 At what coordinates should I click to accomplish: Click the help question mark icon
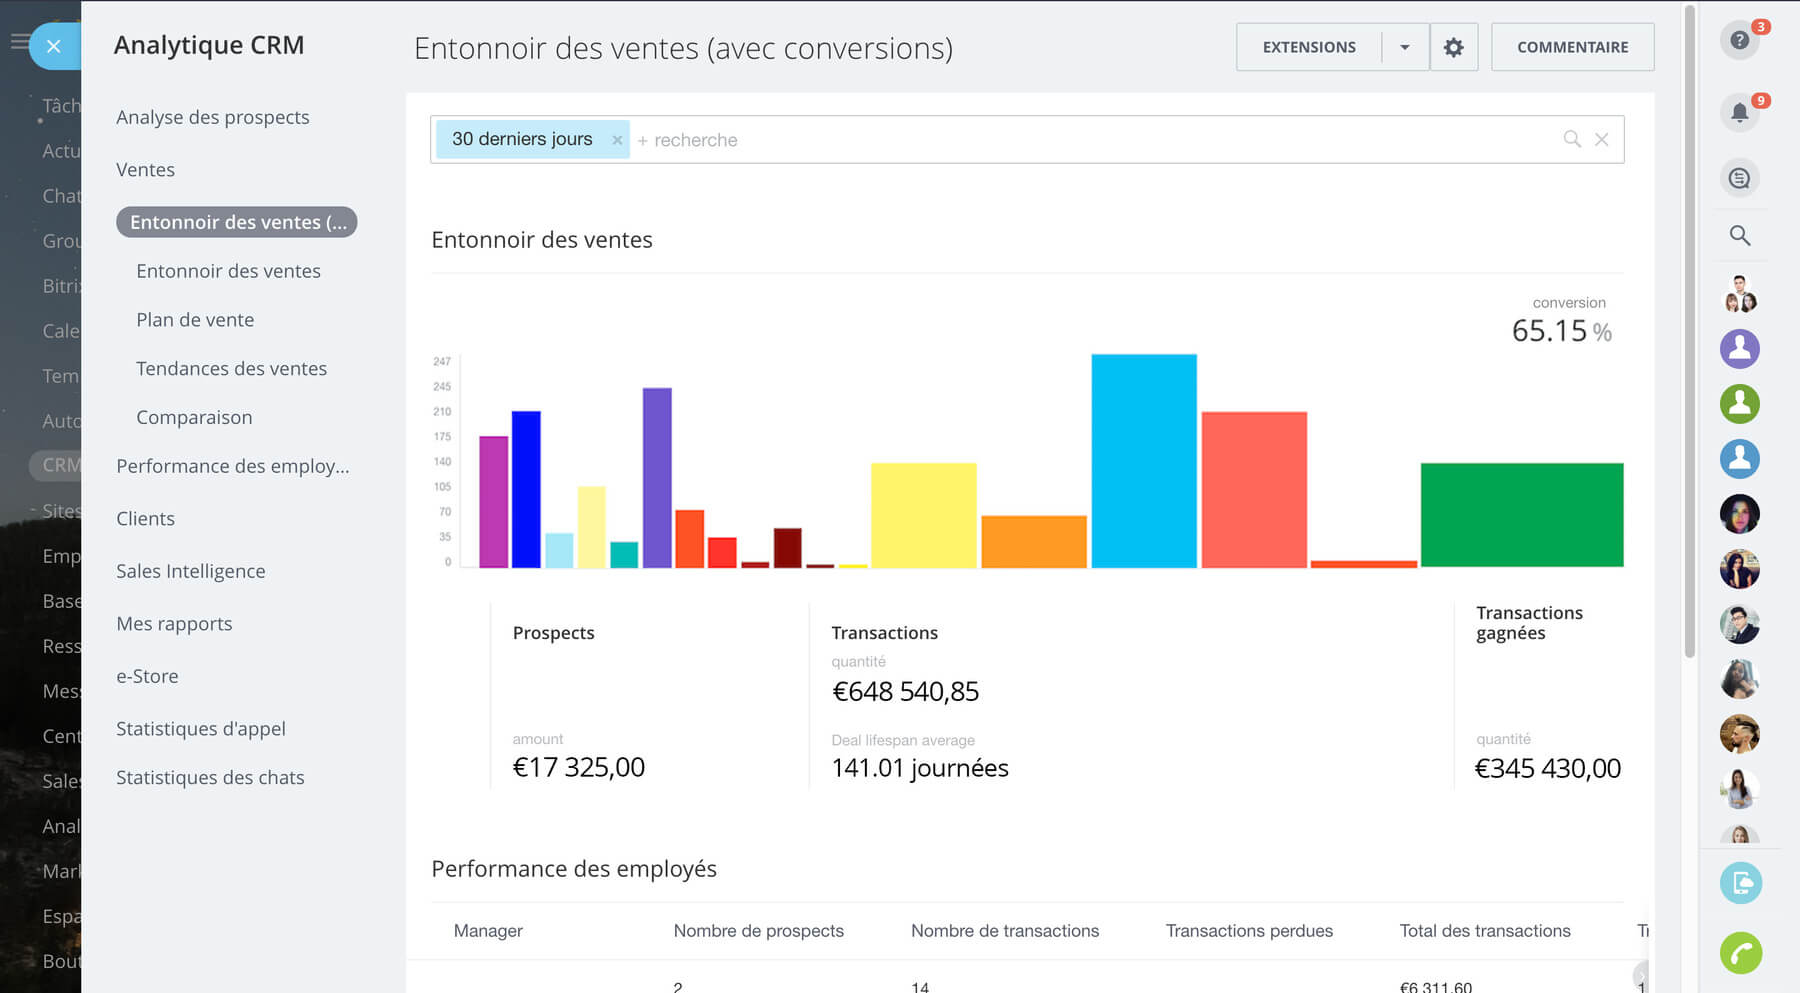(1739, 40)
